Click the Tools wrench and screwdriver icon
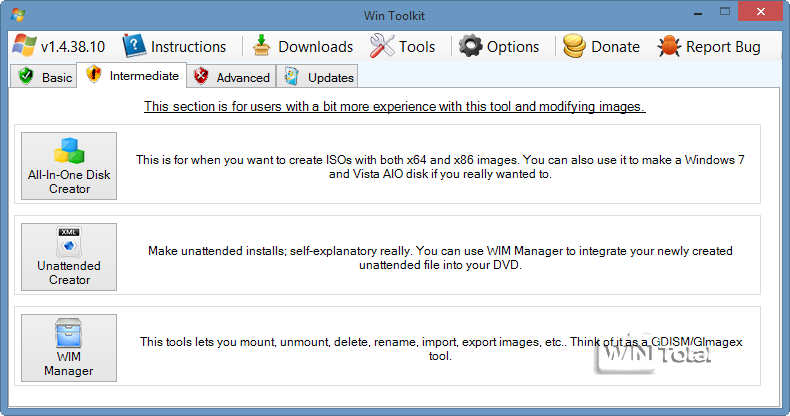The image size is (790, 416). [x=382, y=46]
